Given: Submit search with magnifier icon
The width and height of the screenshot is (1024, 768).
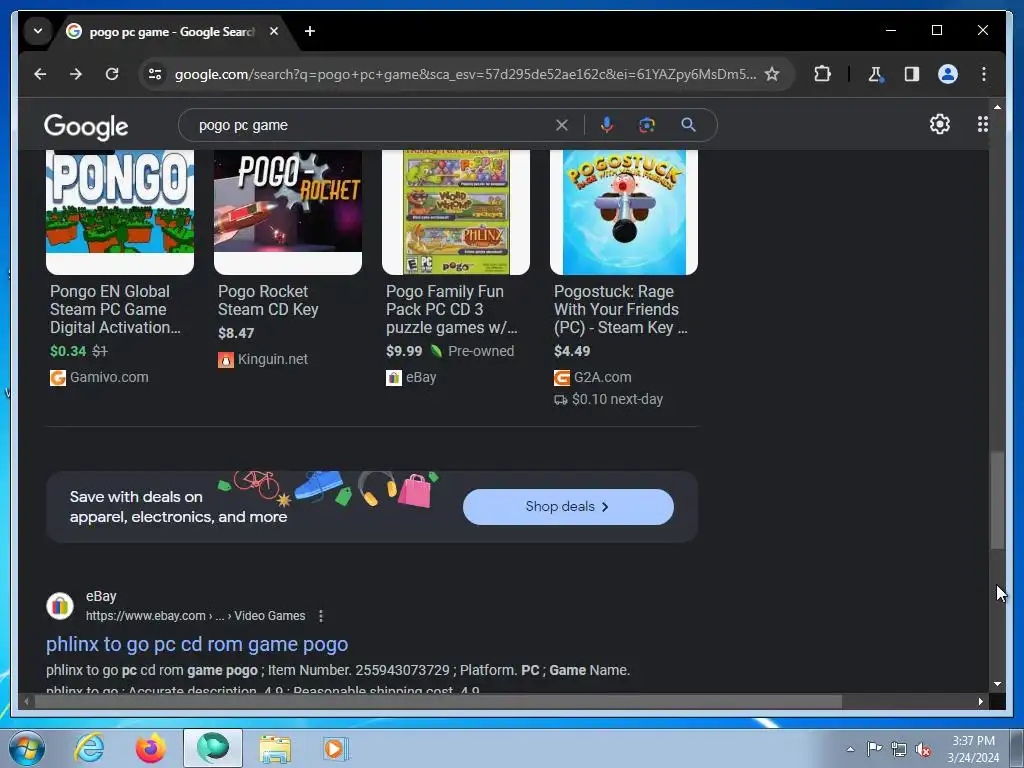Looking at the screenshot, I should pos(688,125).
